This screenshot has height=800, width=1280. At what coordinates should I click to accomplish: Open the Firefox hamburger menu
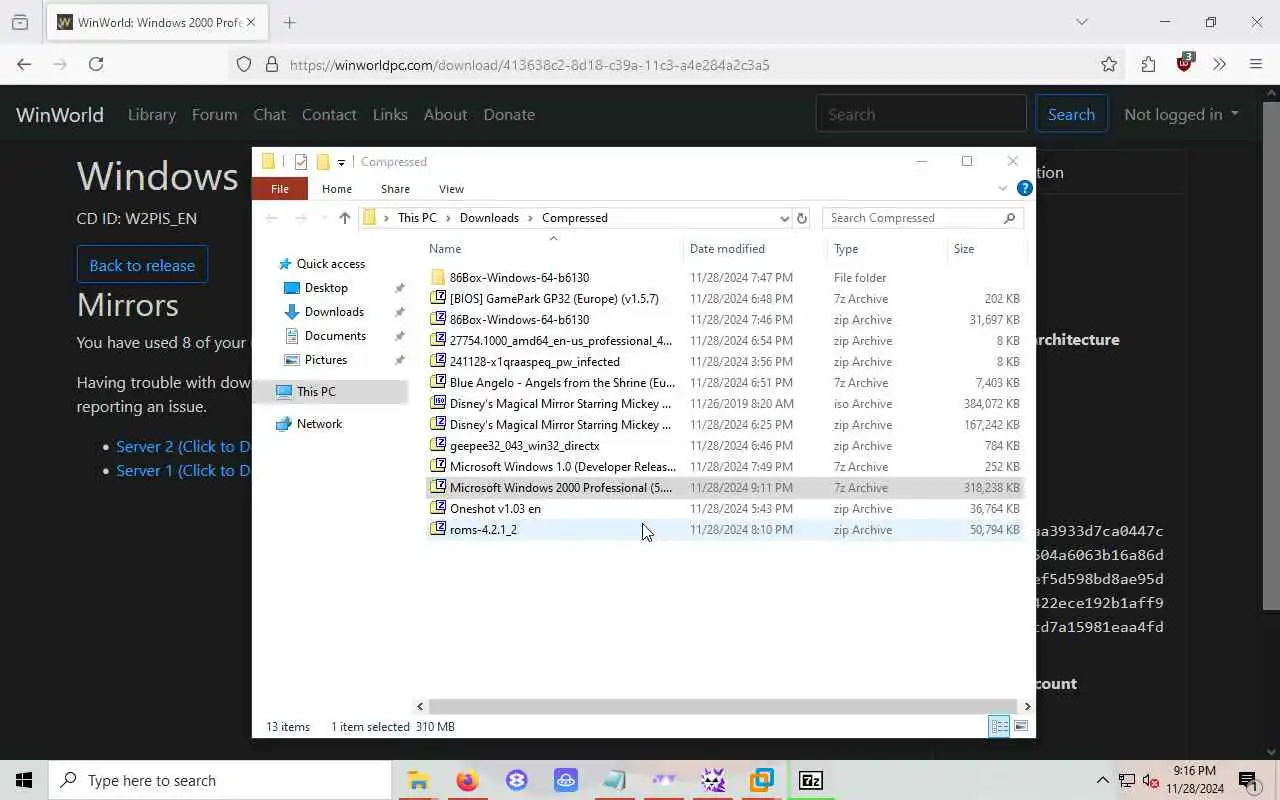[1256, 64]
